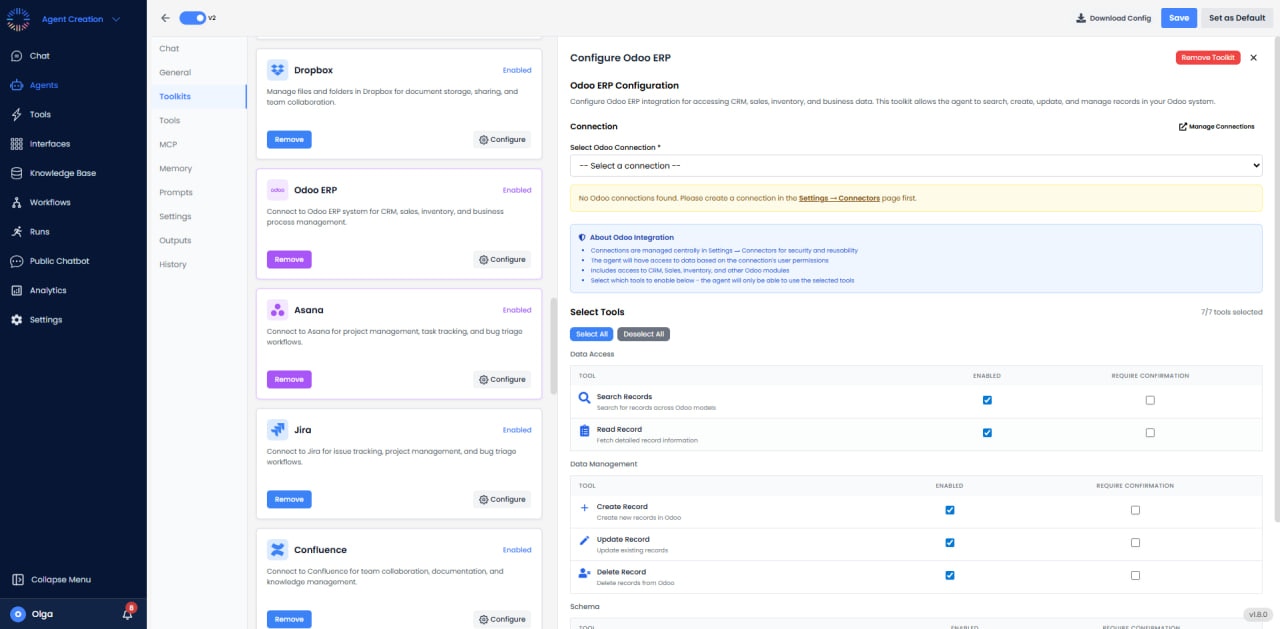
Task: Click the Jira toolkit icon
Action: (x=276, y=429)
